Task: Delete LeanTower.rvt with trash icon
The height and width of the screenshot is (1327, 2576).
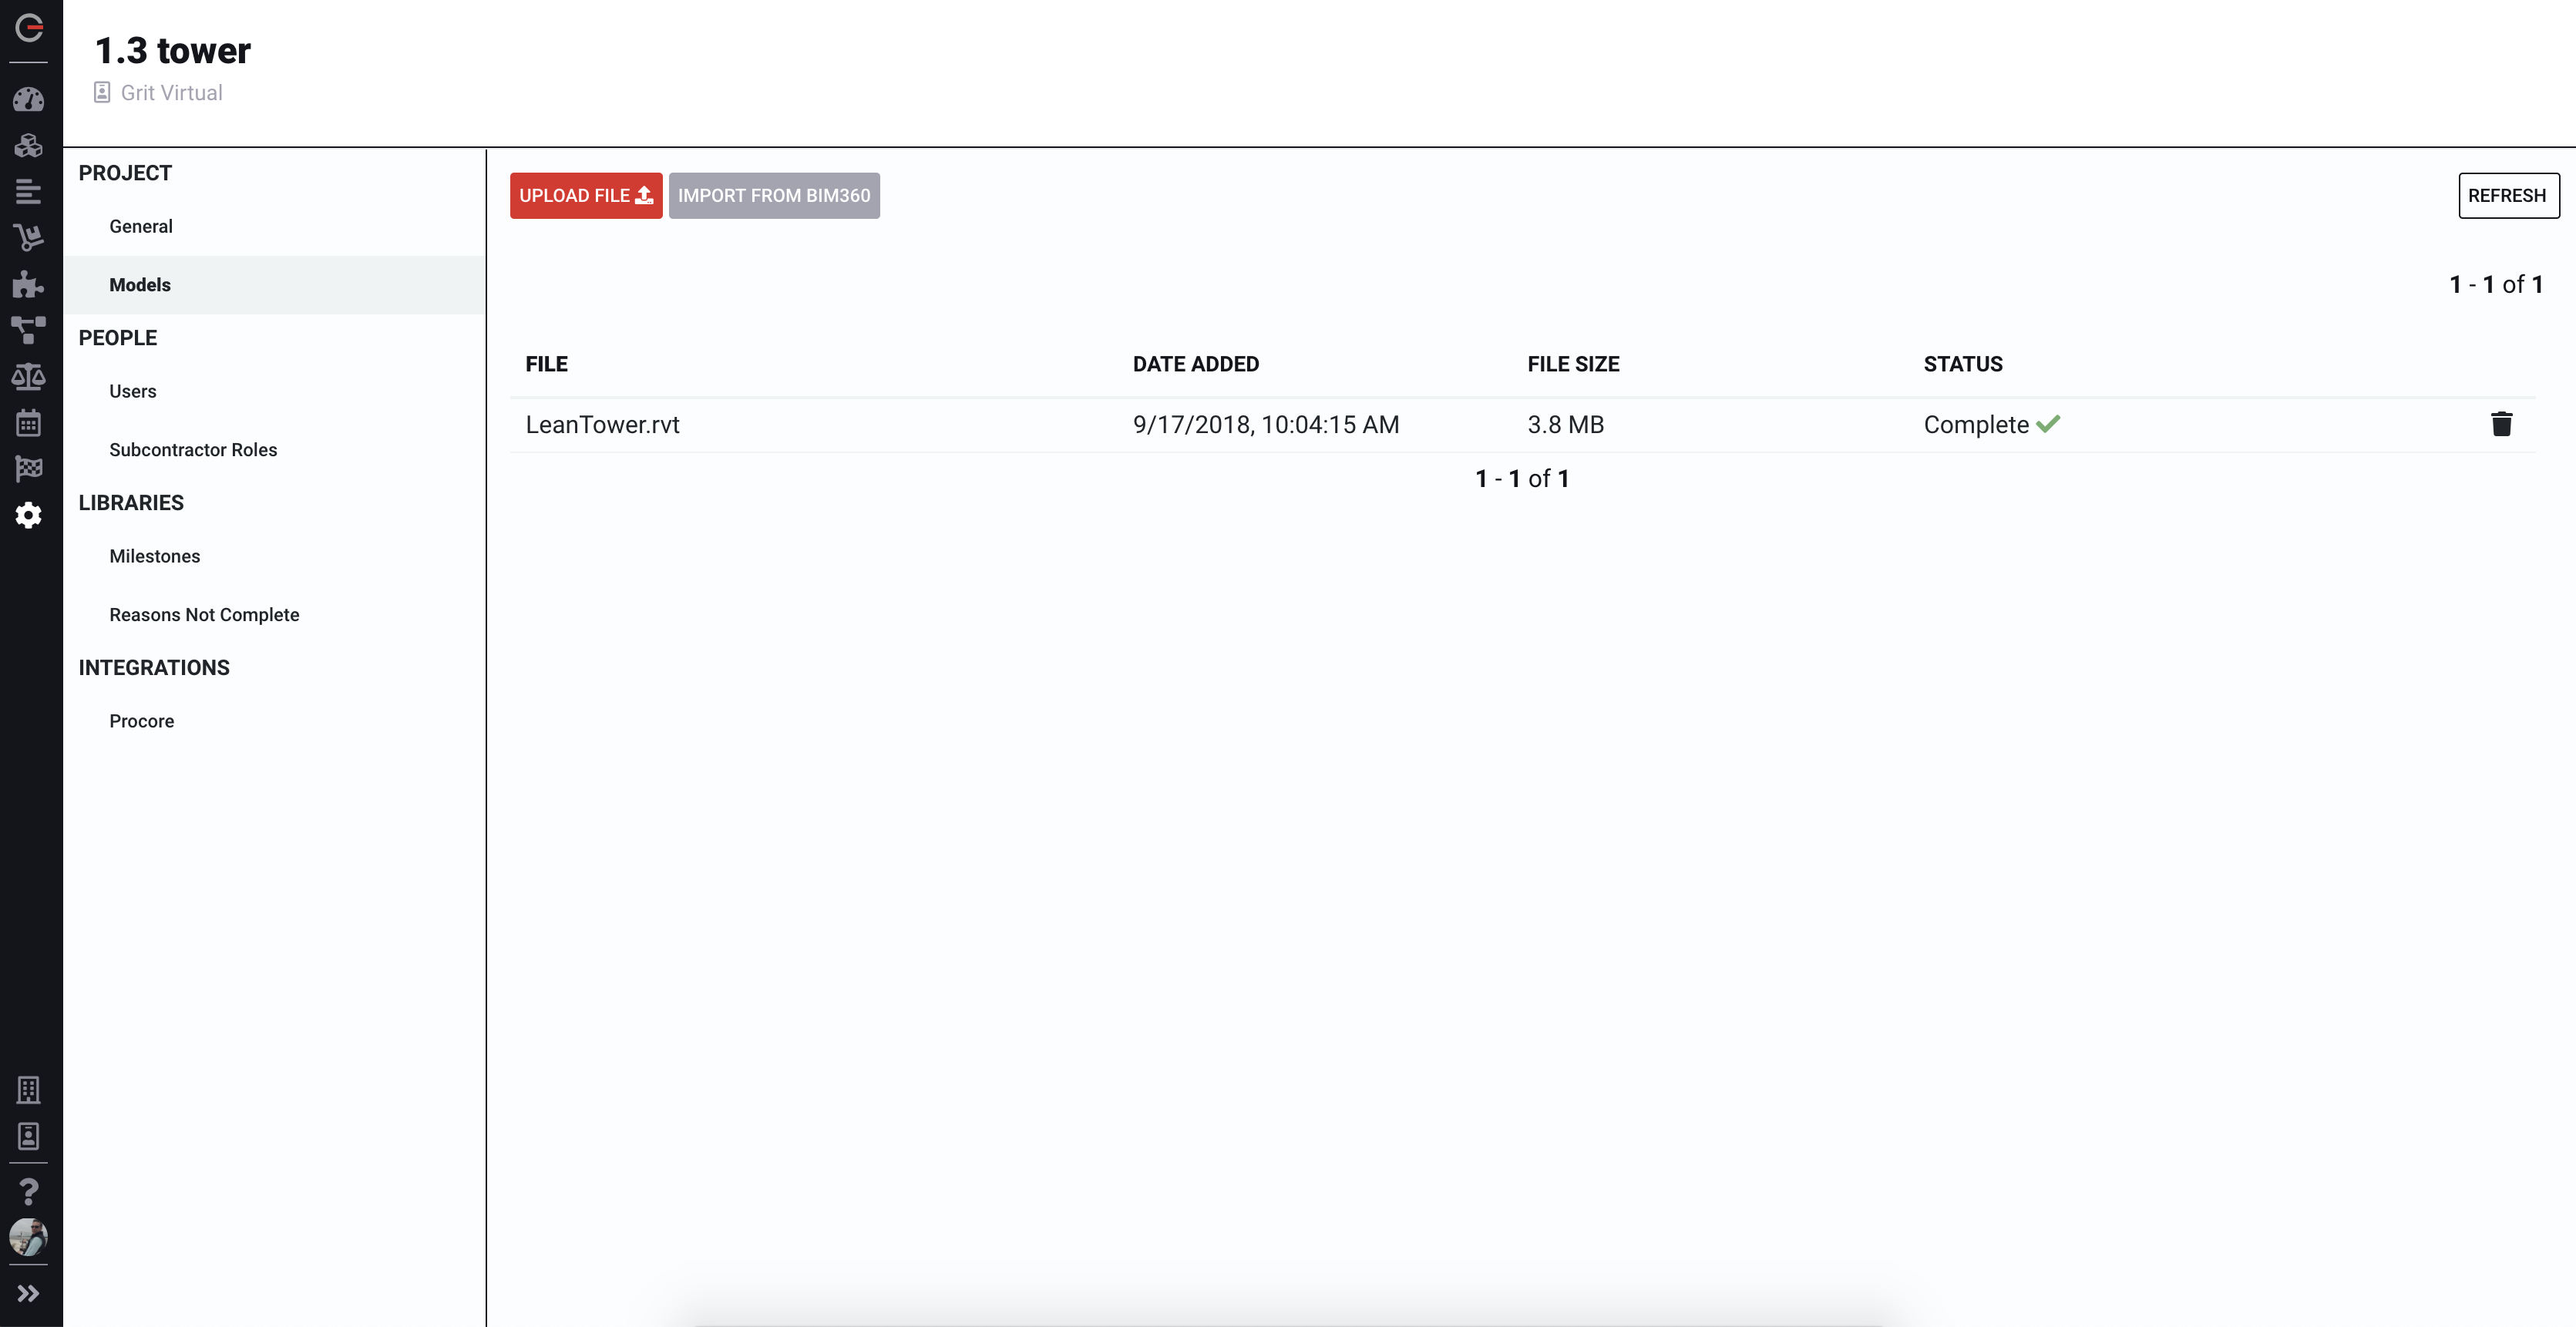Action: 2501,424
